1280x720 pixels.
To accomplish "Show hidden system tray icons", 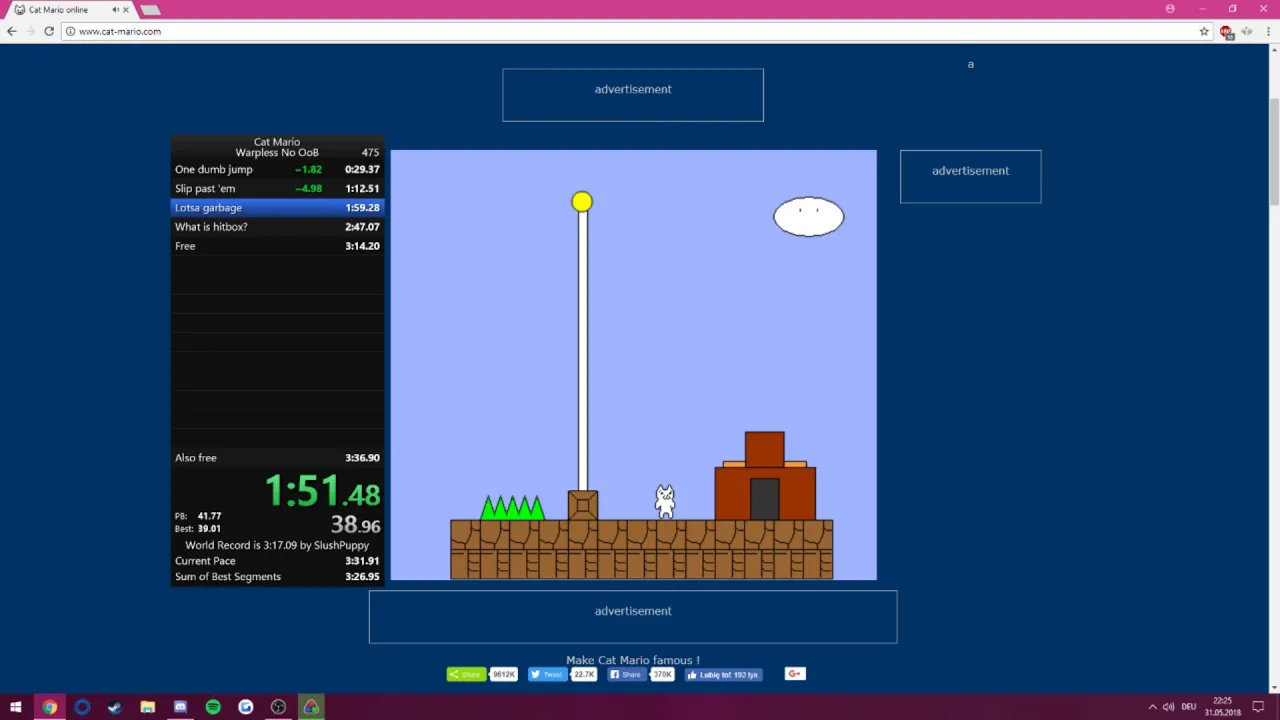I will point(1152,707).
